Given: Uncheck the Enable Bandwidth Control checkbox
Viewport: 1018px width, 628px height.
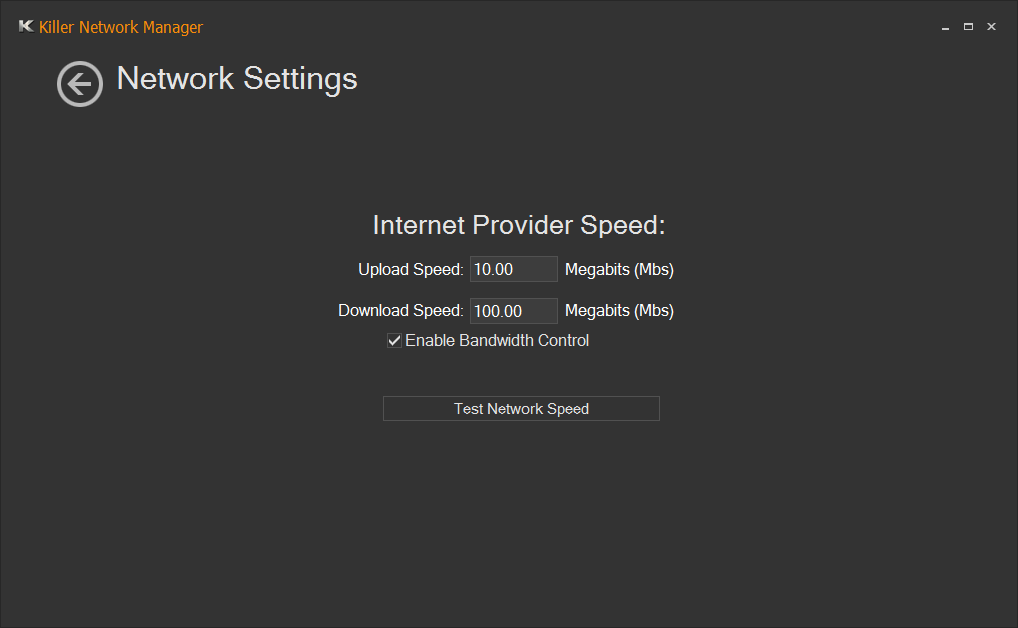Looking at the screenshot, I should pyautogui.click(x=394, y=340).
